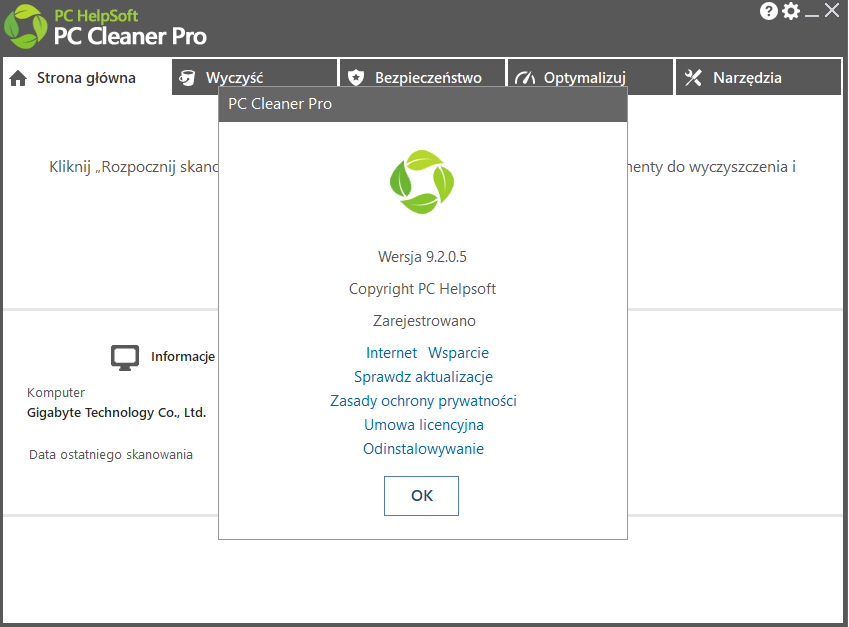Image resolution: width=849 pixels, height=627 pixels.
Task: Click the speedometer icon on Optymalizuj tab
Action: [x=525, y=78]
